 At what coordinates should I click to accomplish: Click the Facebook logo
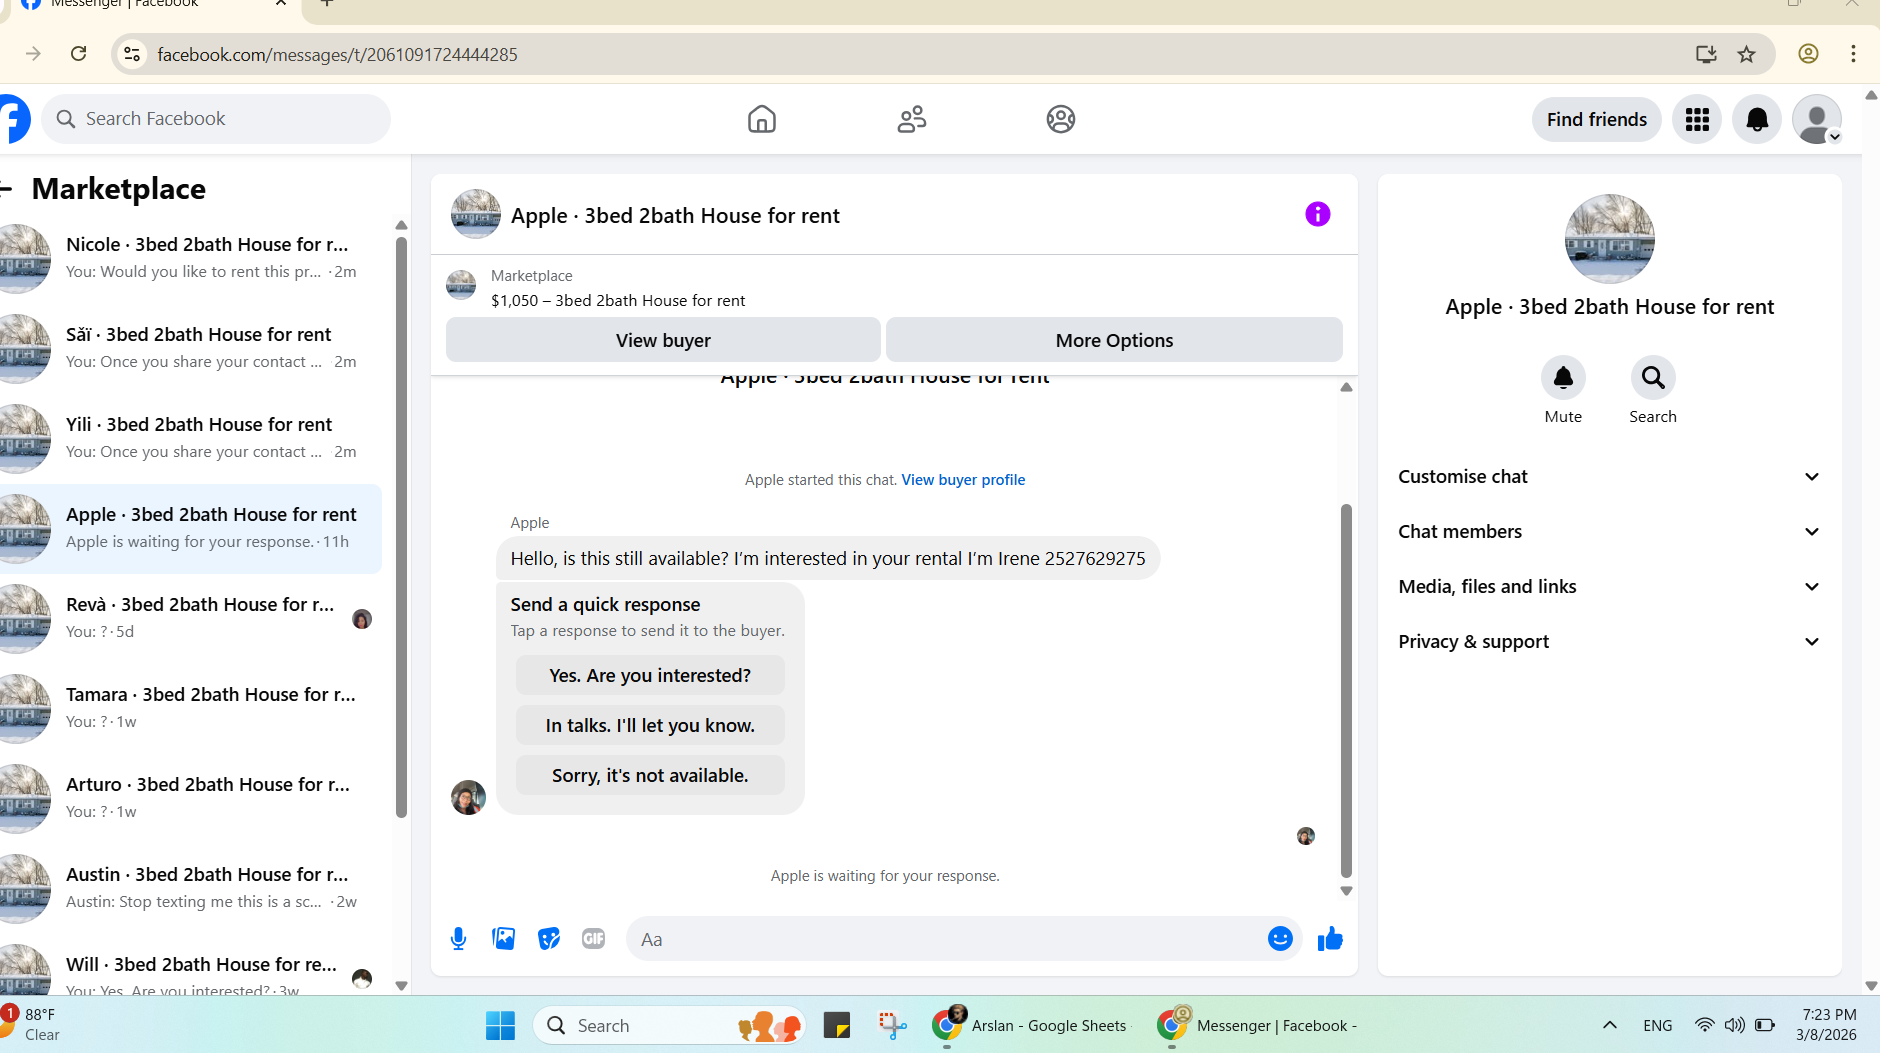pyautogui.click(x=12, y=120)
